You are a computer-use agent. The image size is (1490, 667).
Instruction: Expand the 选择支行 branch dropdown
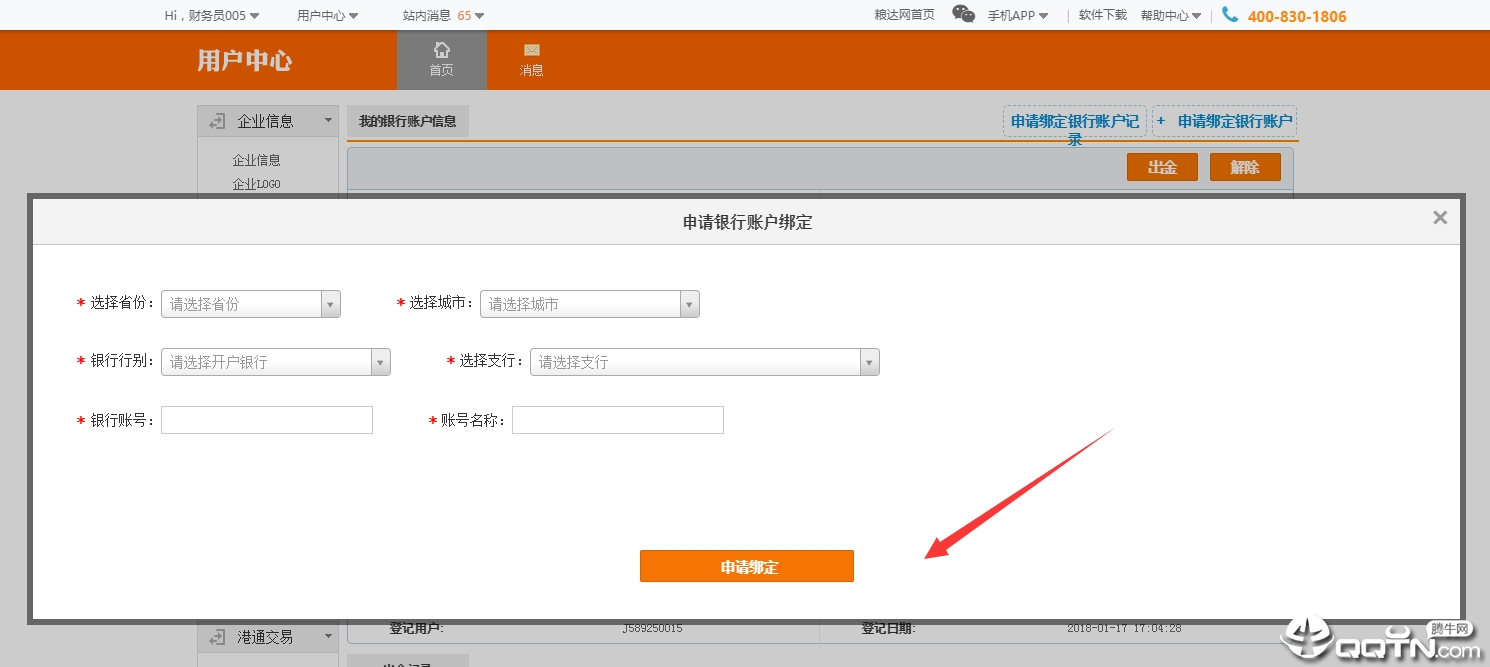pos(704,362)
